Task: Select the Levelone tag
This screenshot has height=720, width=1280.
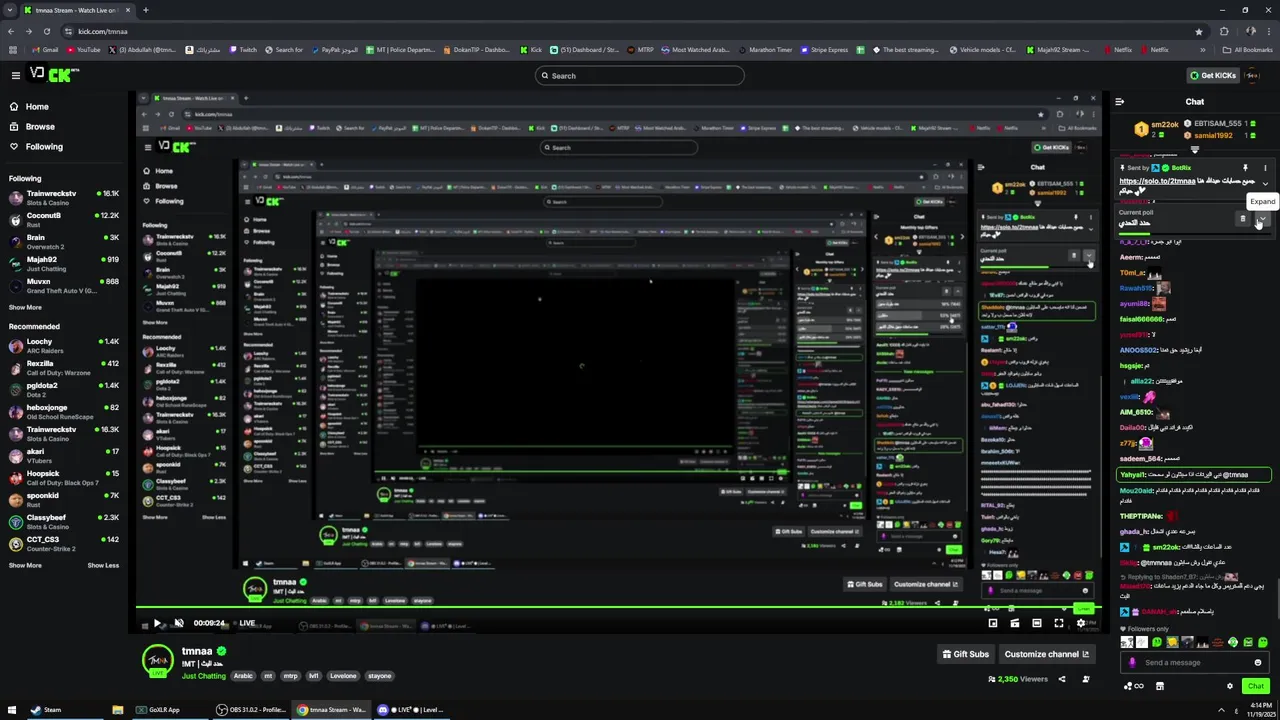Action: tap(343, 676)
